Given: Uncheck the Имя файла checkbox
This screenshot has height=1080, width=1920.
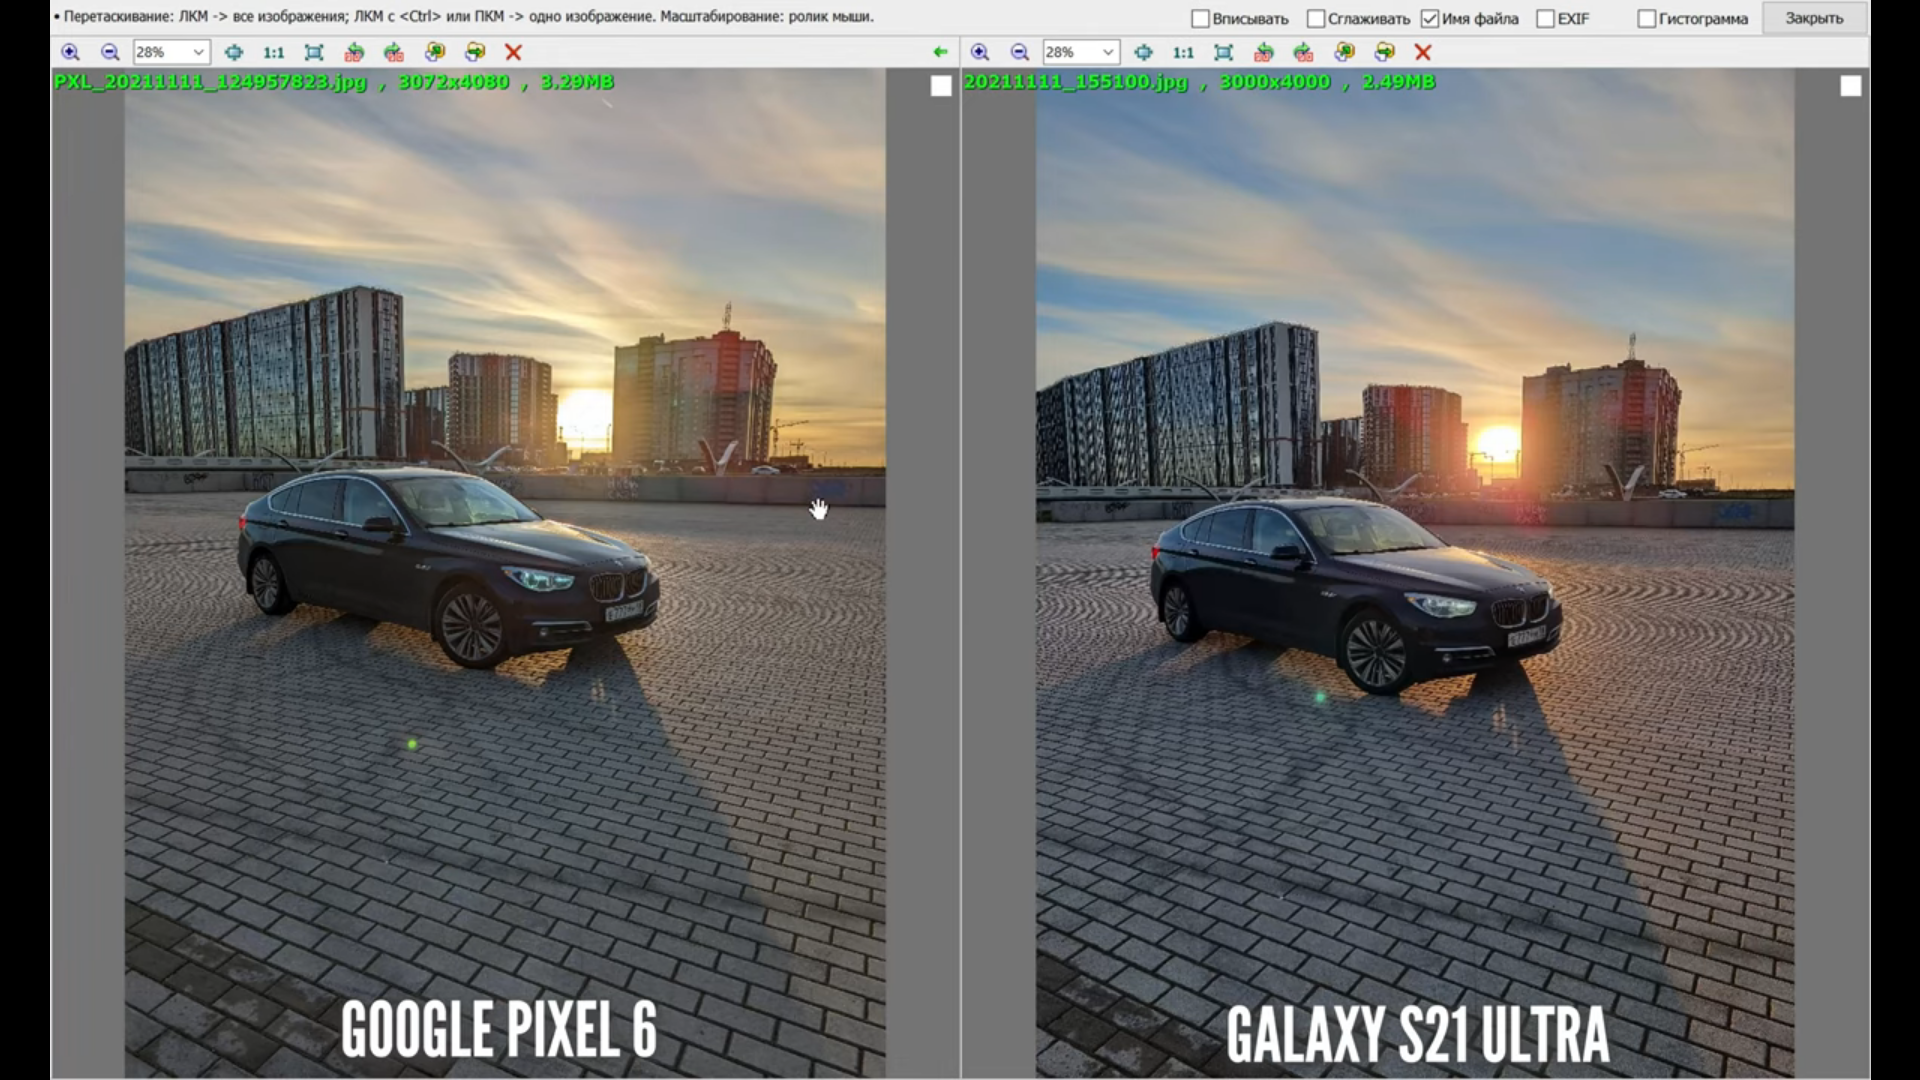Looking at the screenshot, I should 1430,19.
